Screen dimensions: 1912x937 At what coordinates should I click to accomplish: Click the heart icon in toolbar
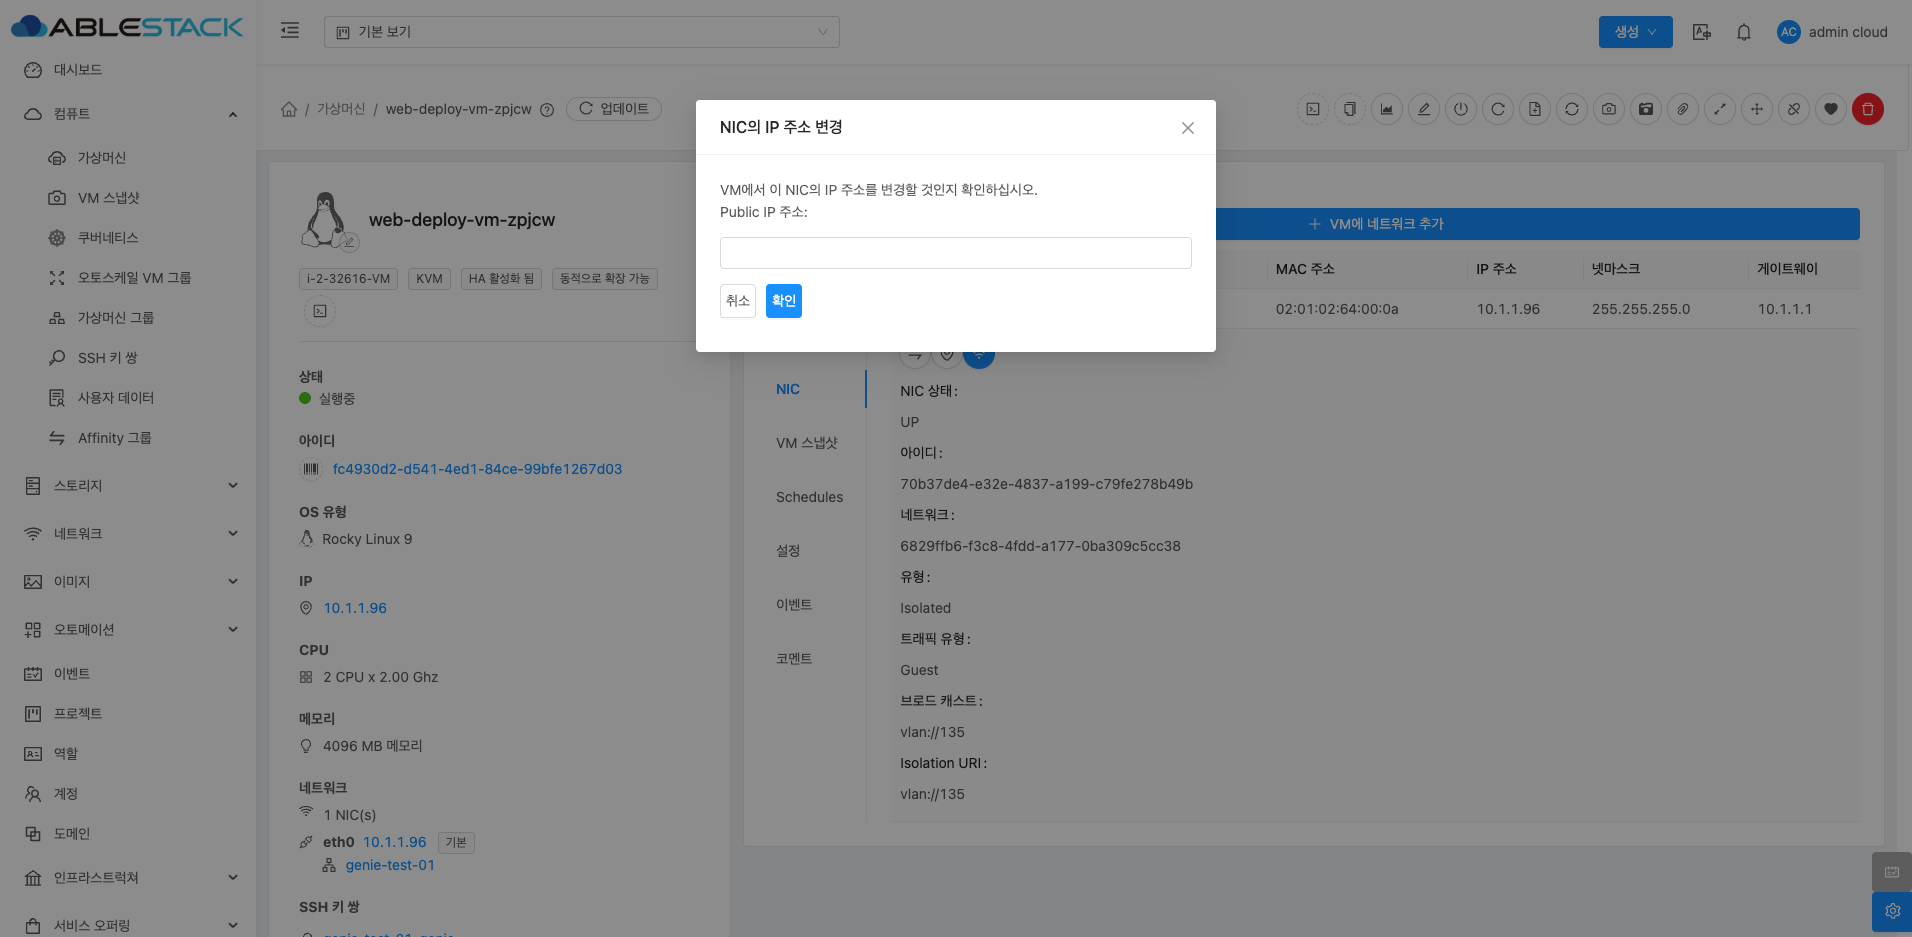(1830, 109)
